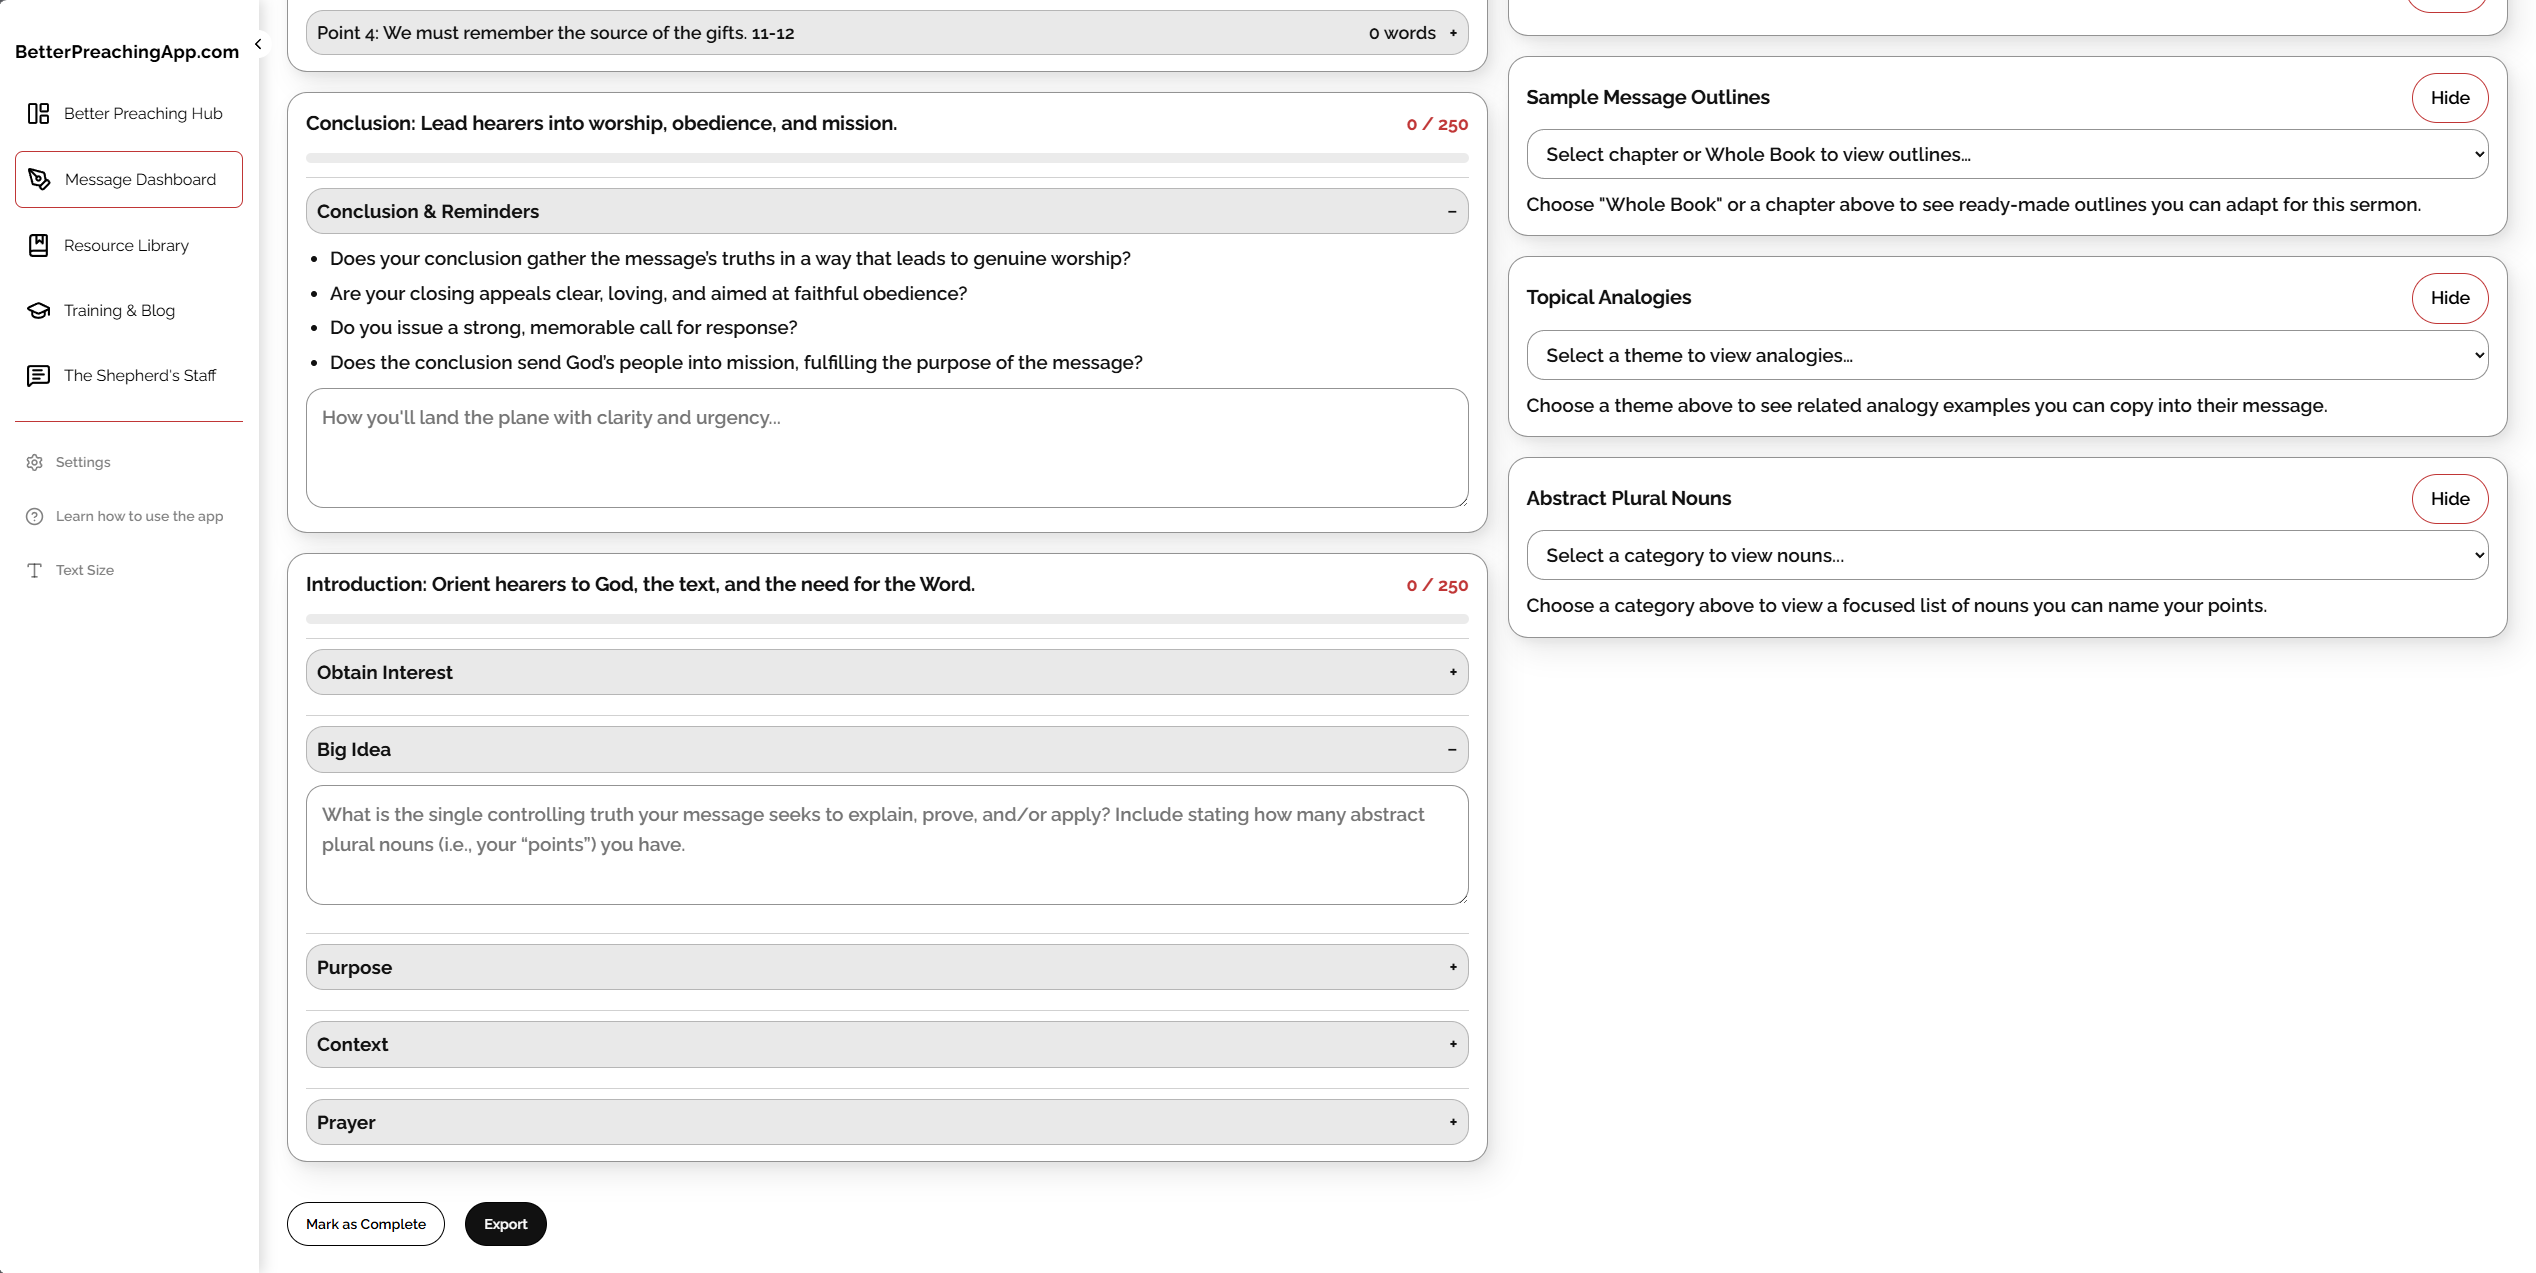Click the Conclusion progress bar
The width and height of the screenshot is (2536, 1273).
[x=886, y=157]
